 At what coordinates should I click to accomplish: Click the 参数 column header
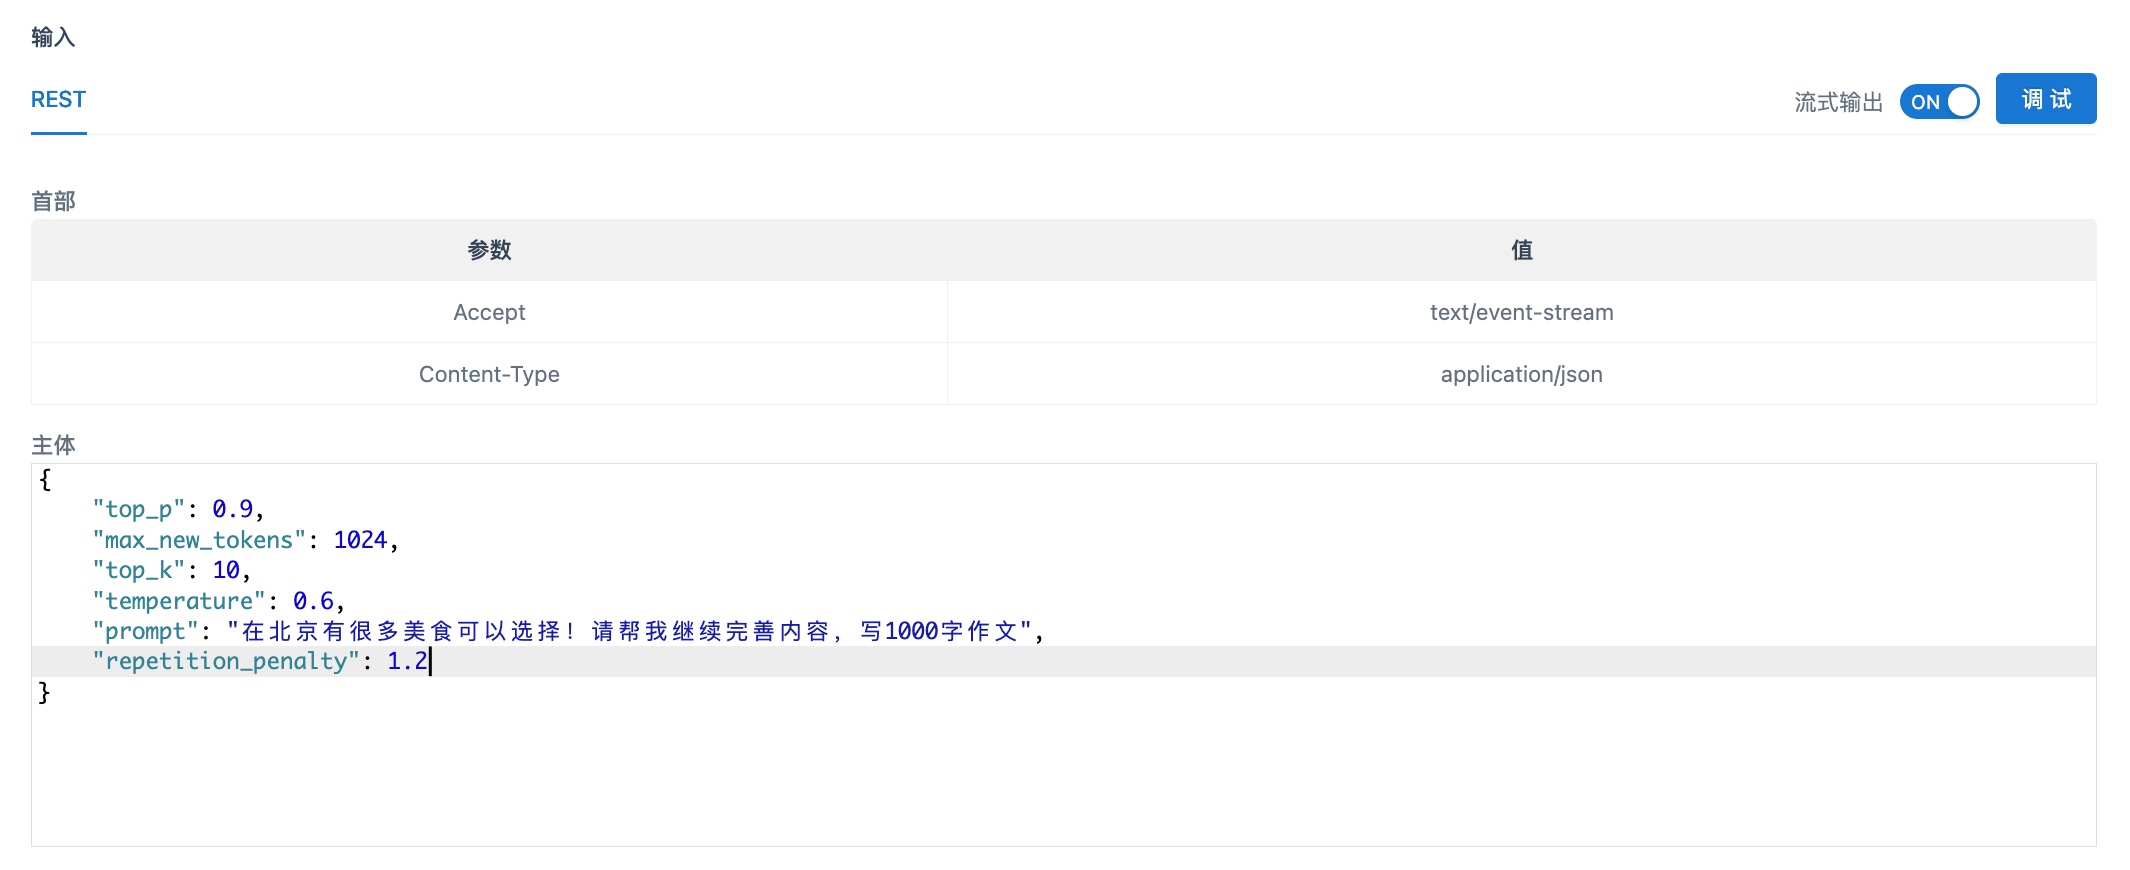pos(489,250)
